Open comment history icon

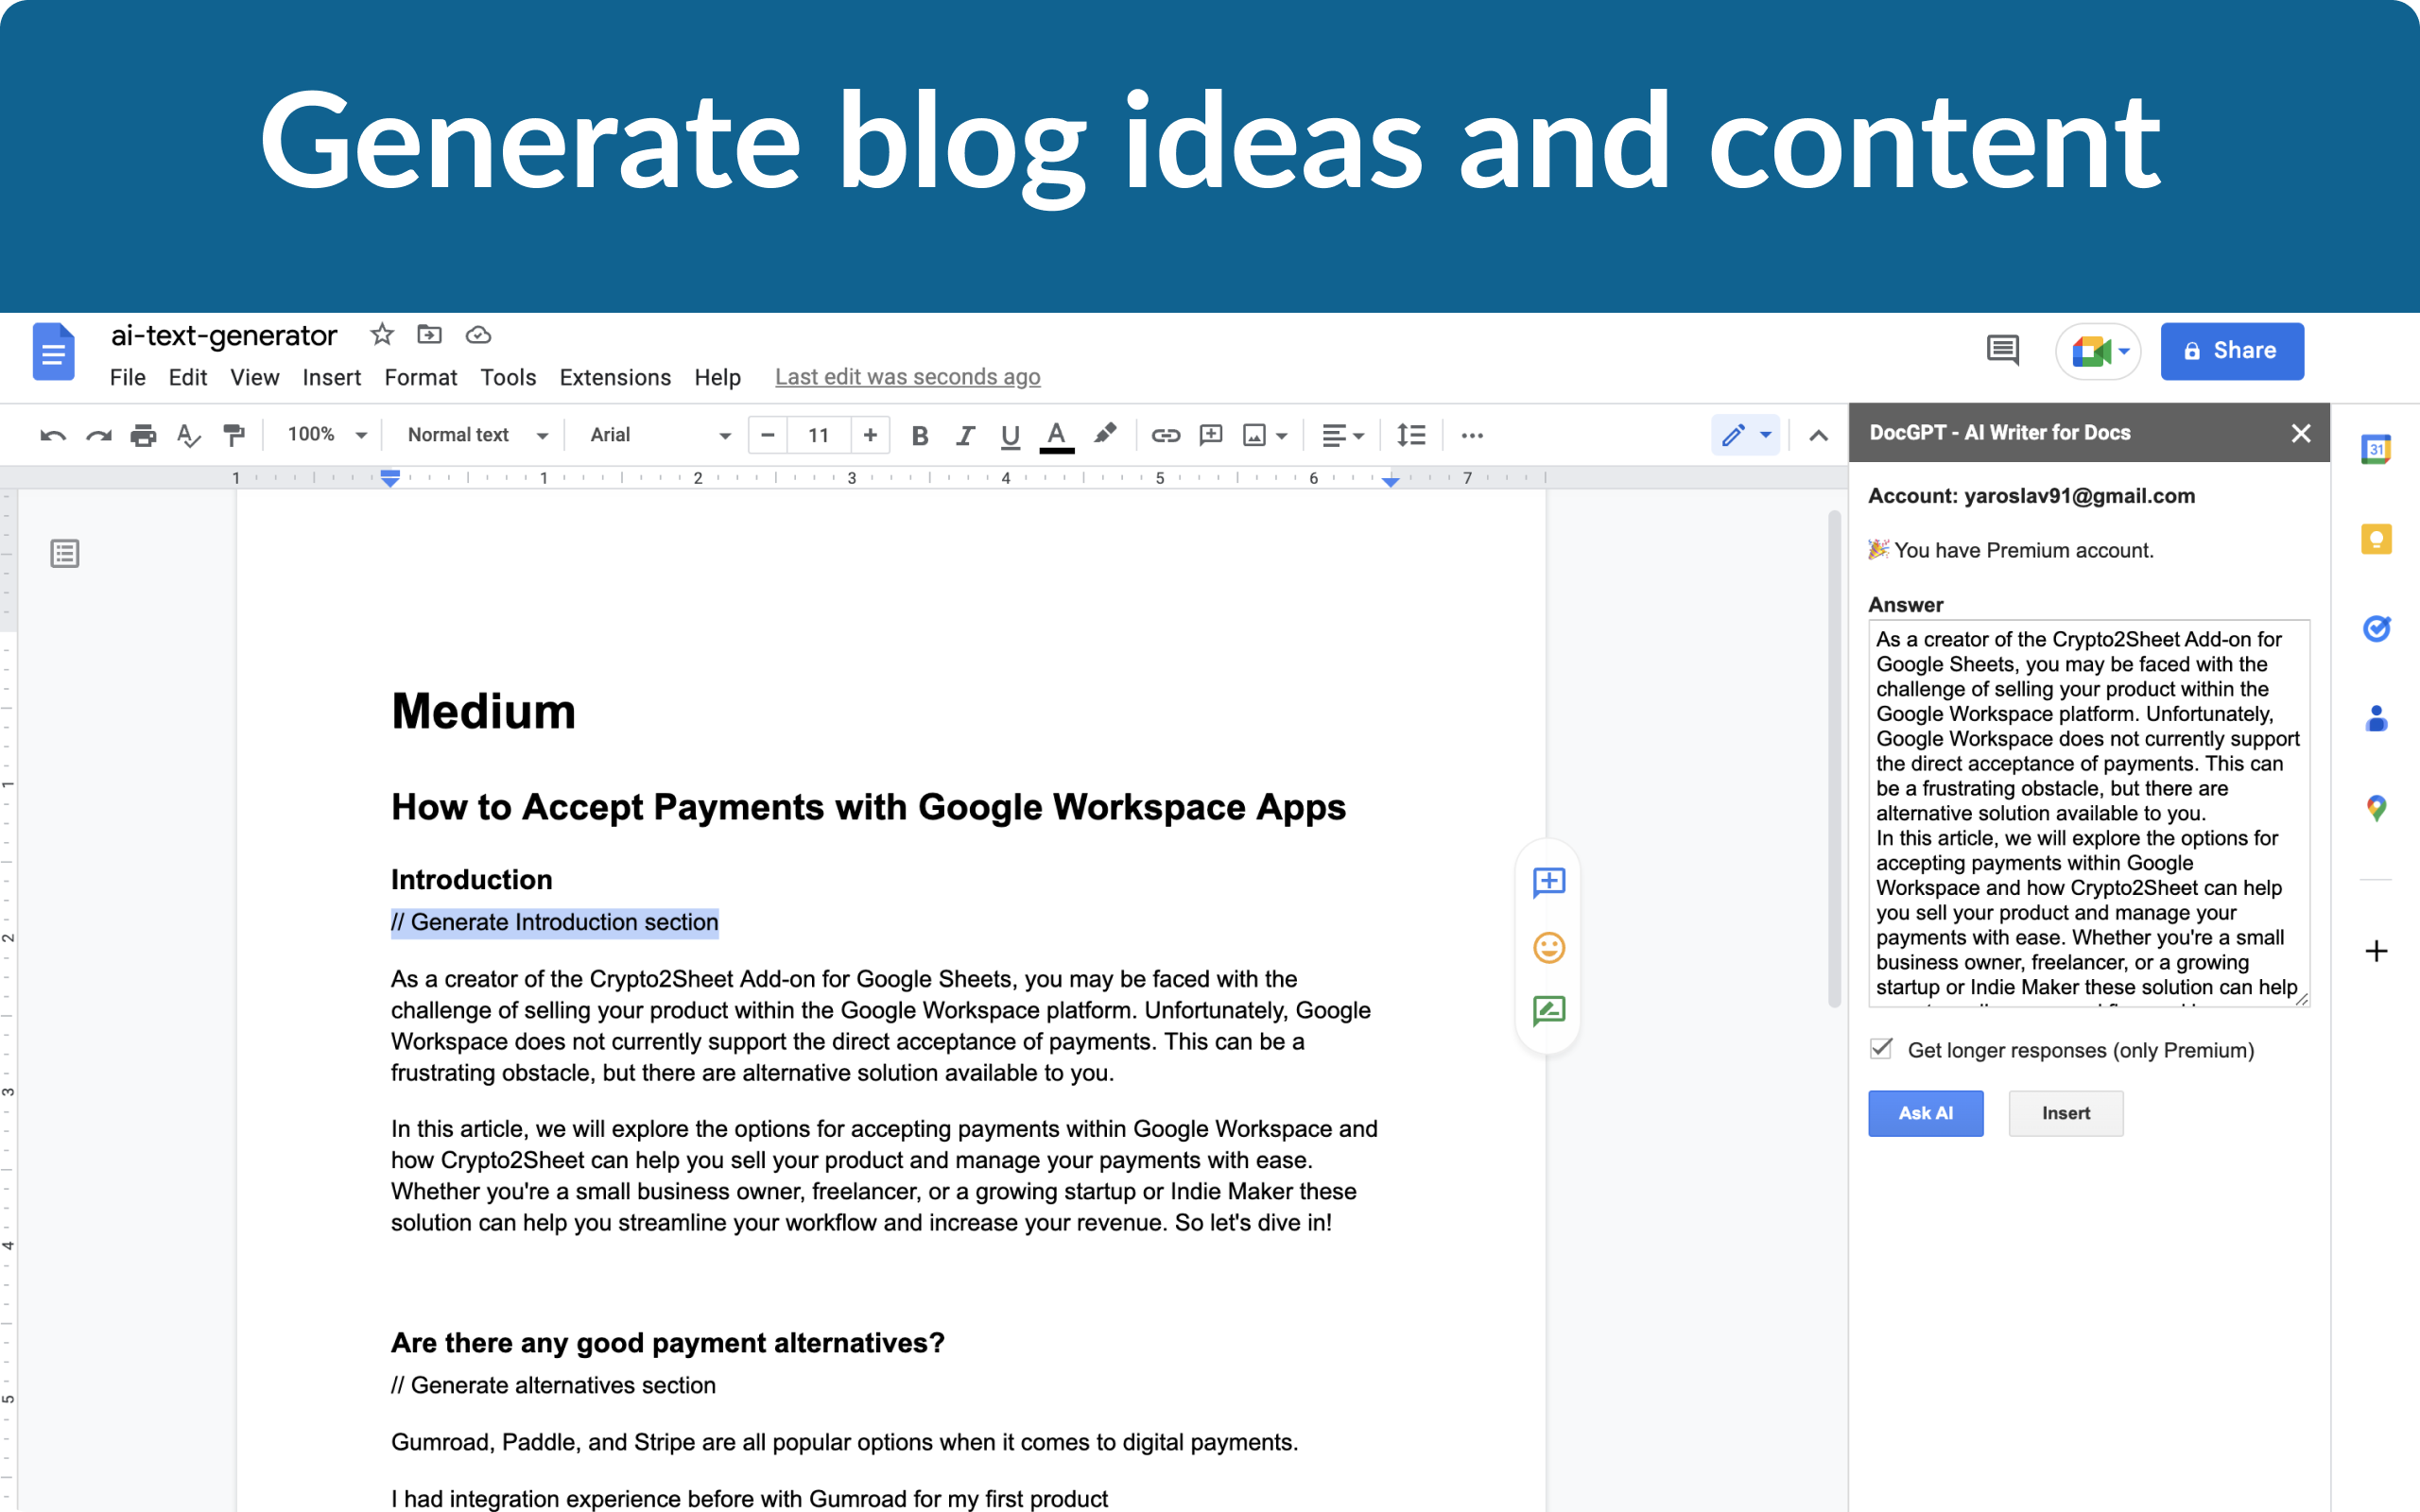pyautogui.click(x=2002, y=350)
